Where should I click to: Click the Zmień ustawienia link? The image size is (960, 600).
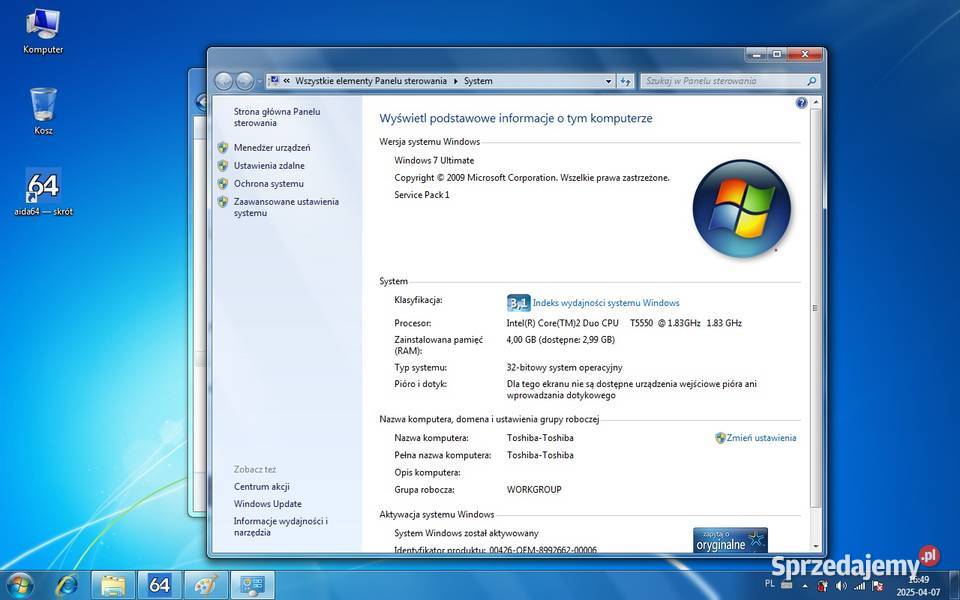[761, 438]
